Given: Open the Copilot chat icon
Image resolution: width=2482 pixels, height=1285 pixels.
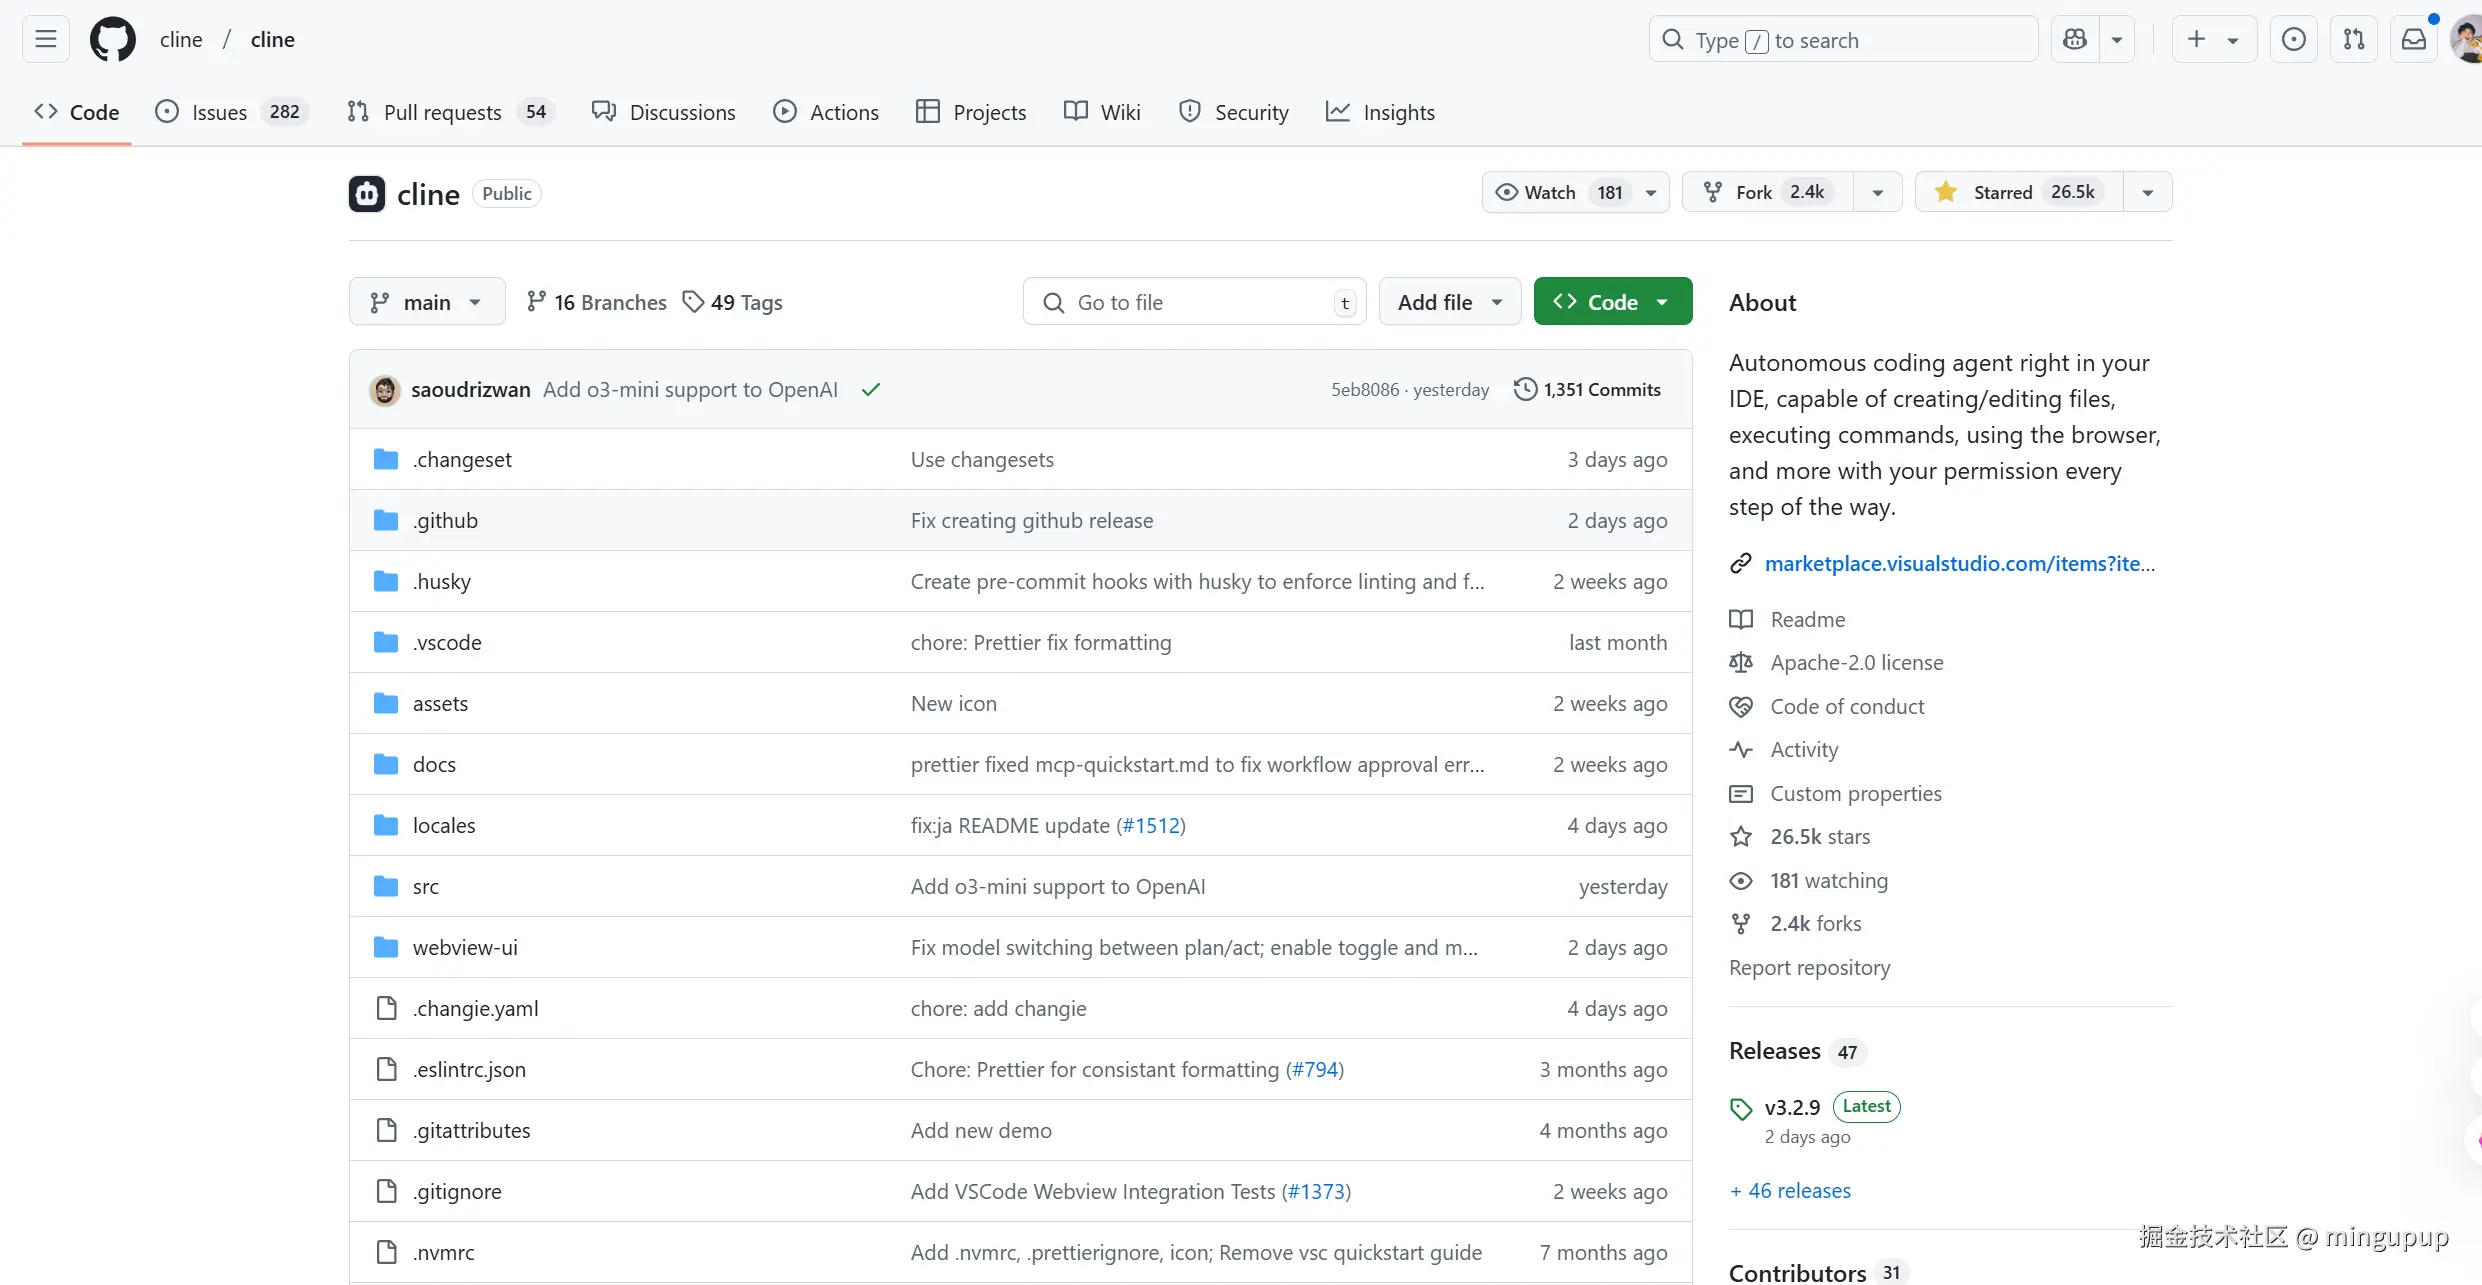Looking at the screenshot, I should click(2075, 39).
